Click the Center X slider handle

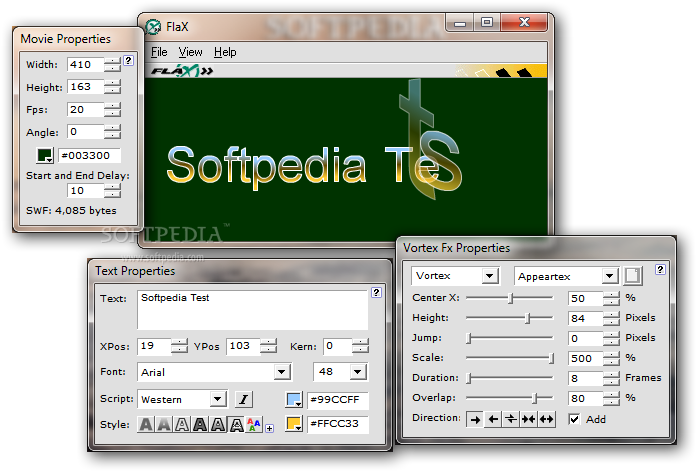coord(511,298)
